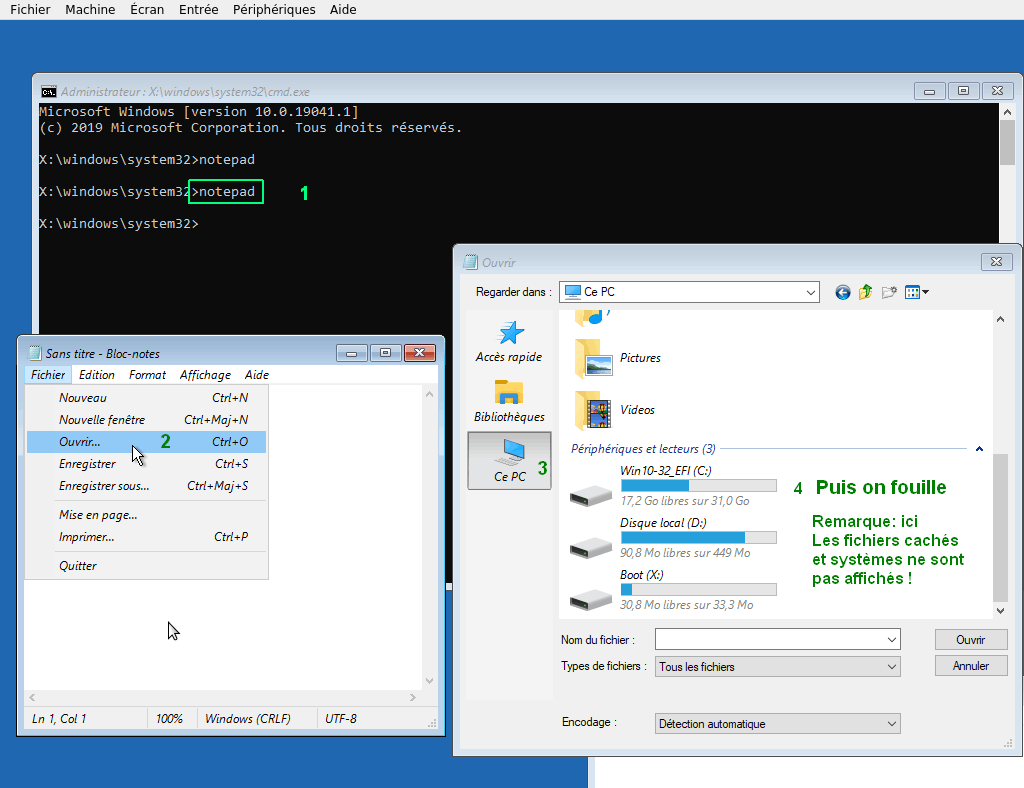Click the Annuler button
This screenshot has height=788, width=1024.
tap(970, 666)
